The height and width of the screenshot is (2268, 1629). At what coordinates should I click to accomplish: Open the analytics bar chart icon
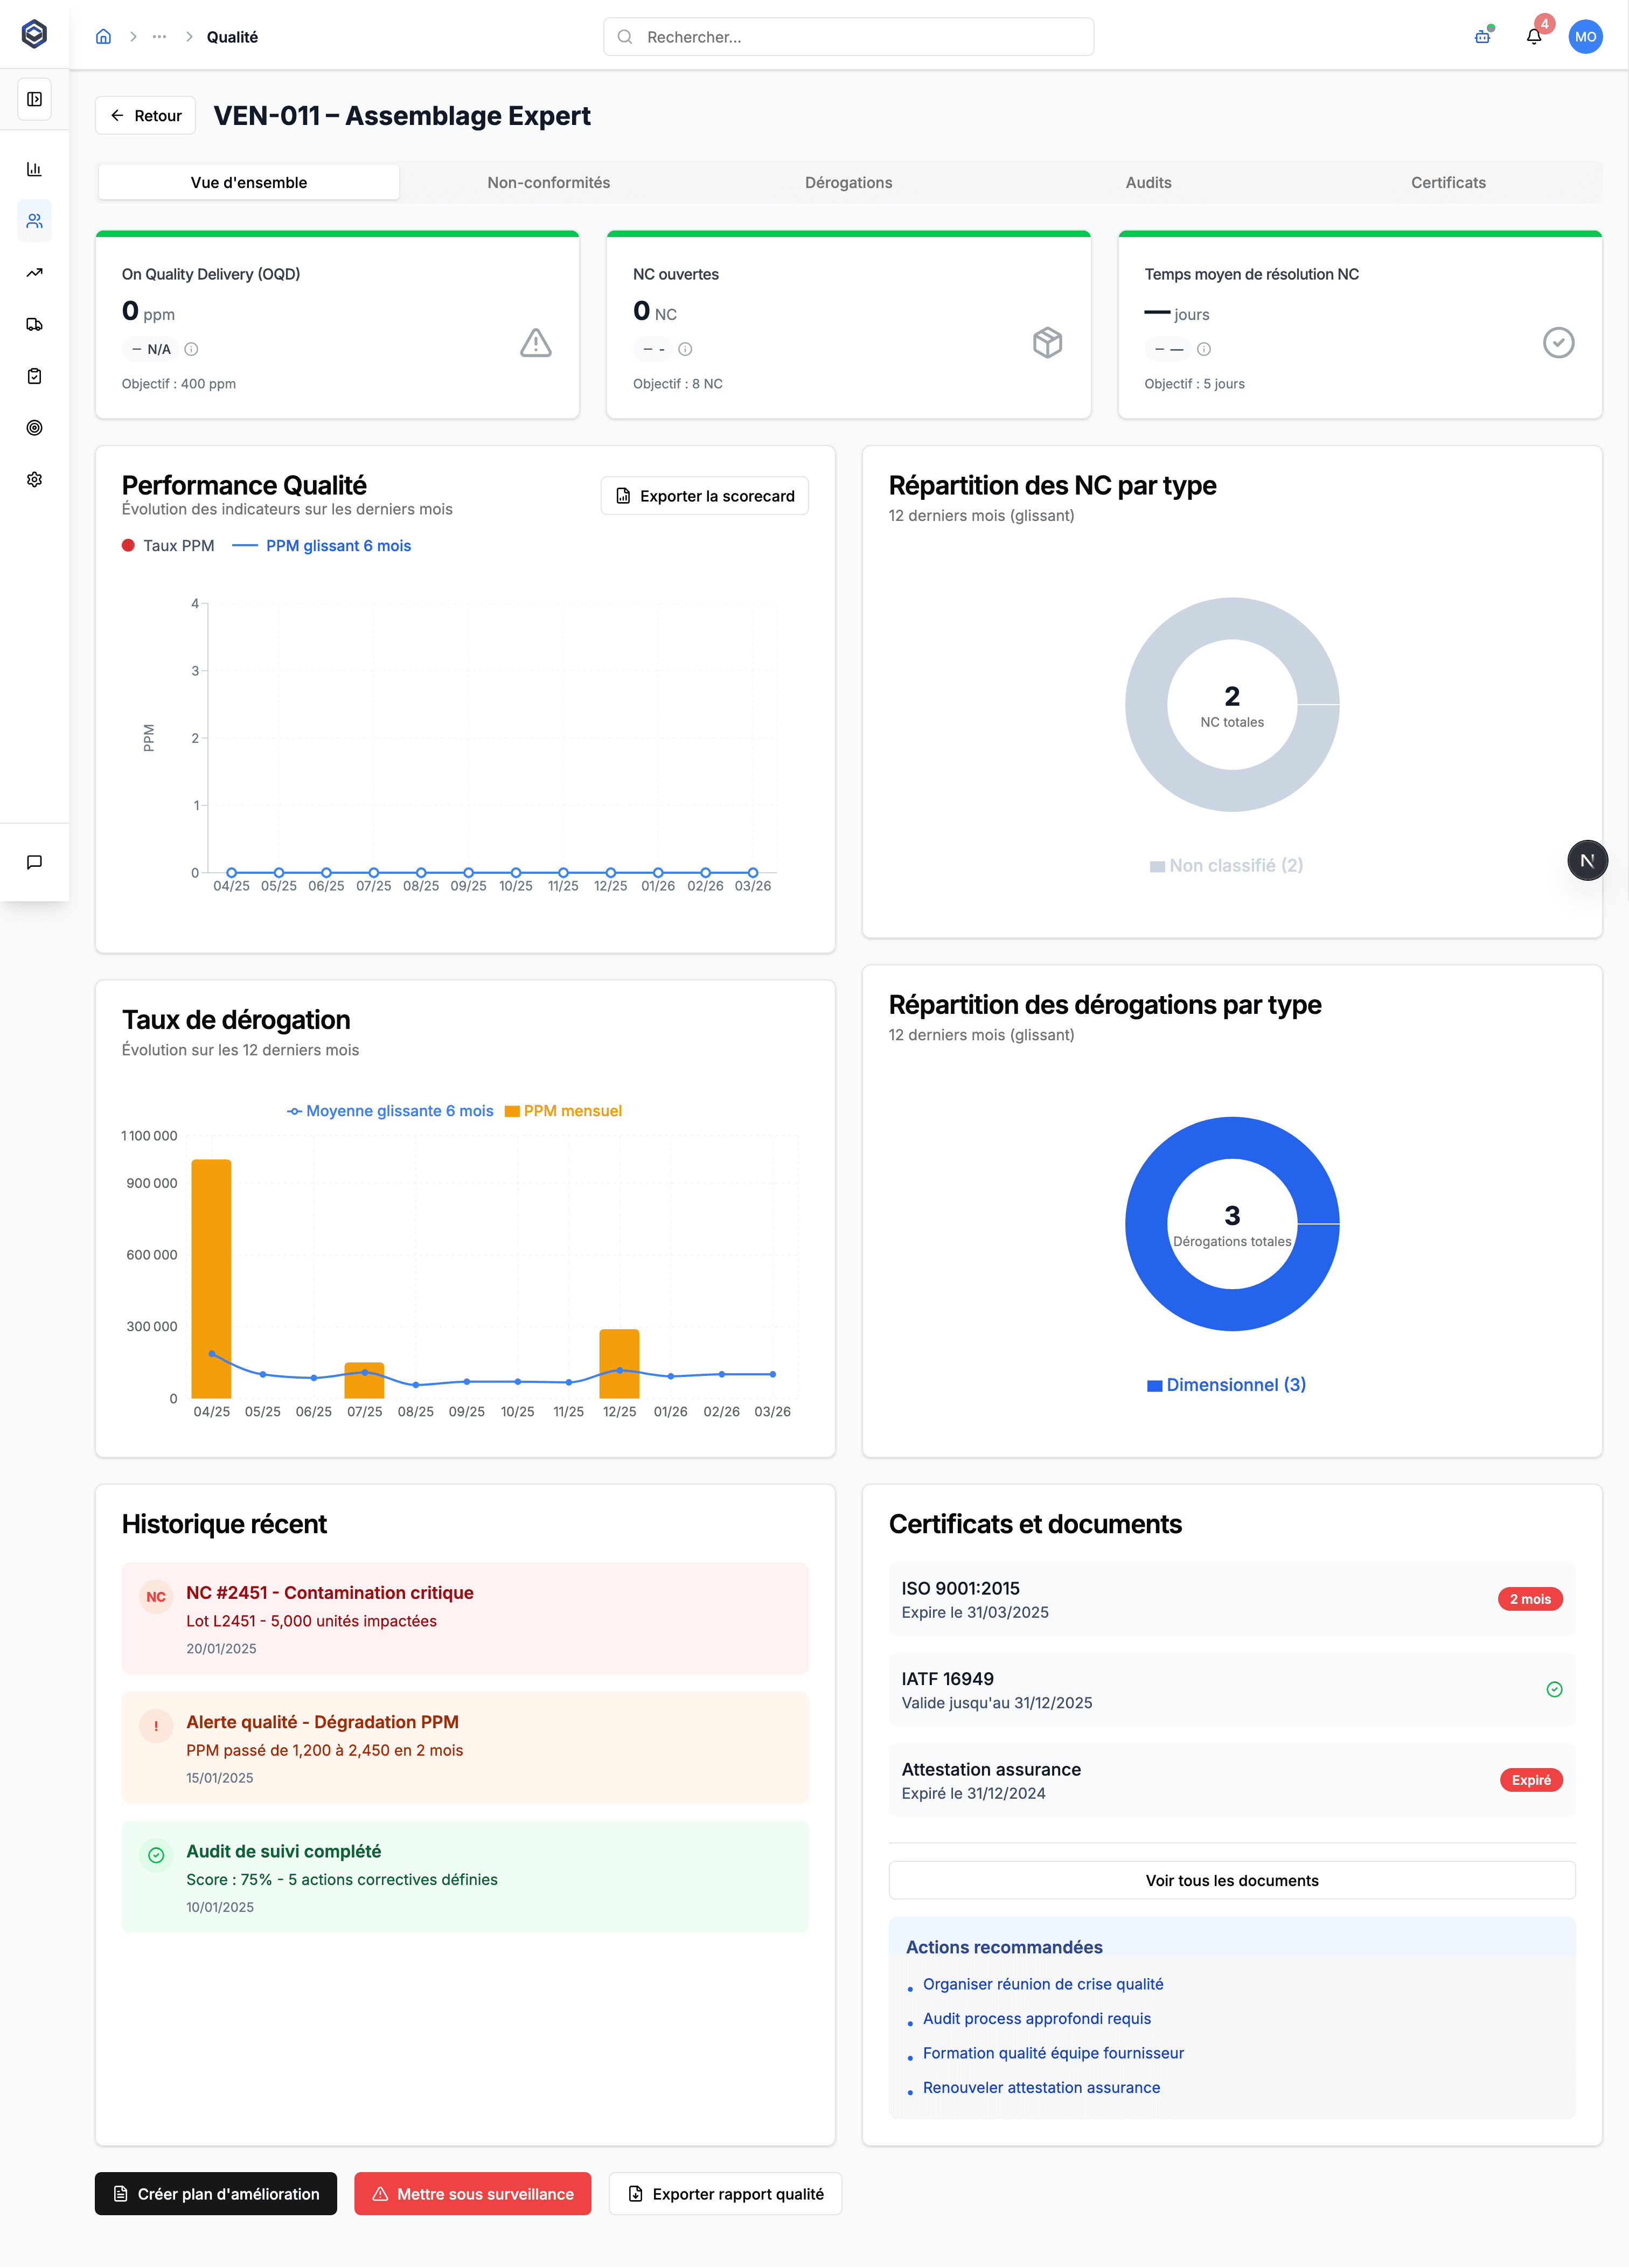[x=35, y=169]
